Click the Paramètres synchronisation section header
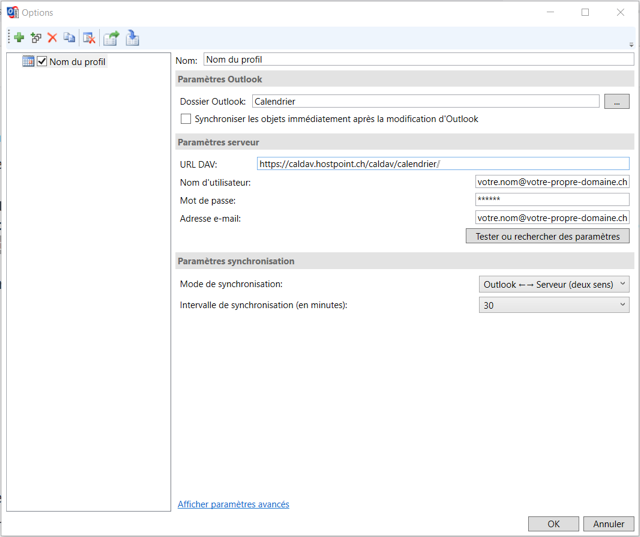Viewport: 640px width, 537px height. [404, 261]
